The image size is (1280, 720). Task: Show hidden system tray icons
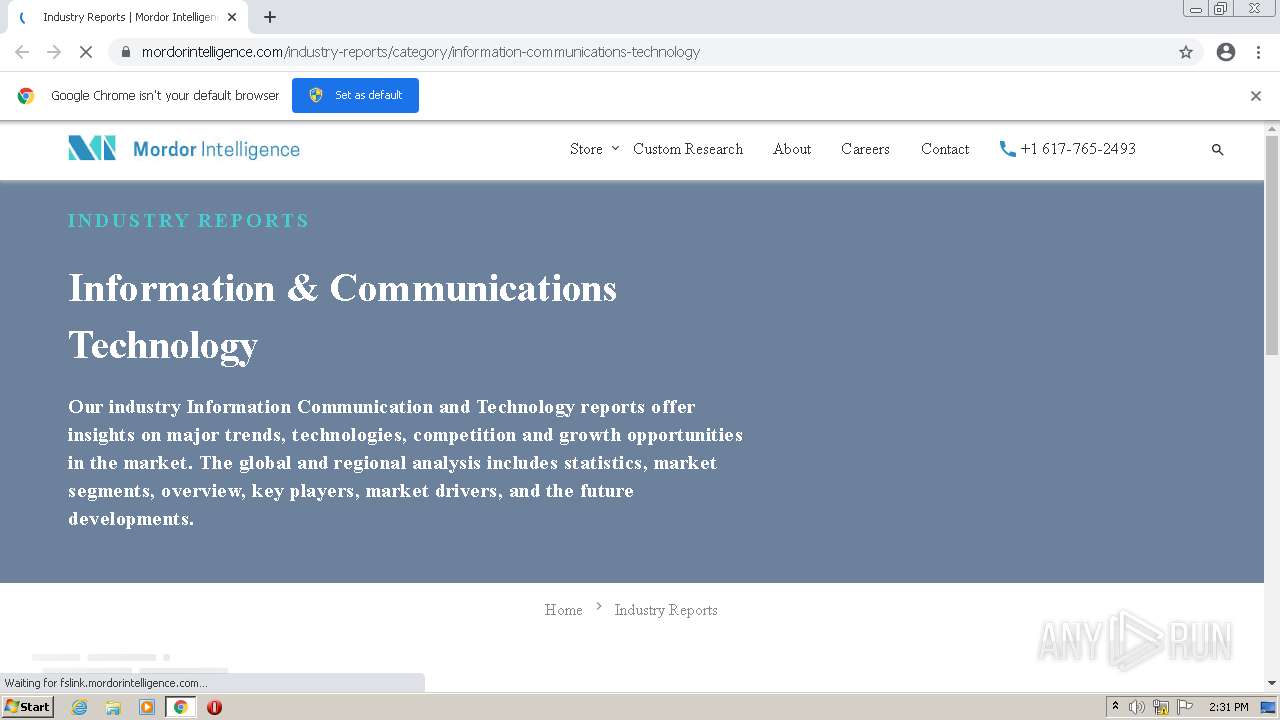(x=1115, y=707)
